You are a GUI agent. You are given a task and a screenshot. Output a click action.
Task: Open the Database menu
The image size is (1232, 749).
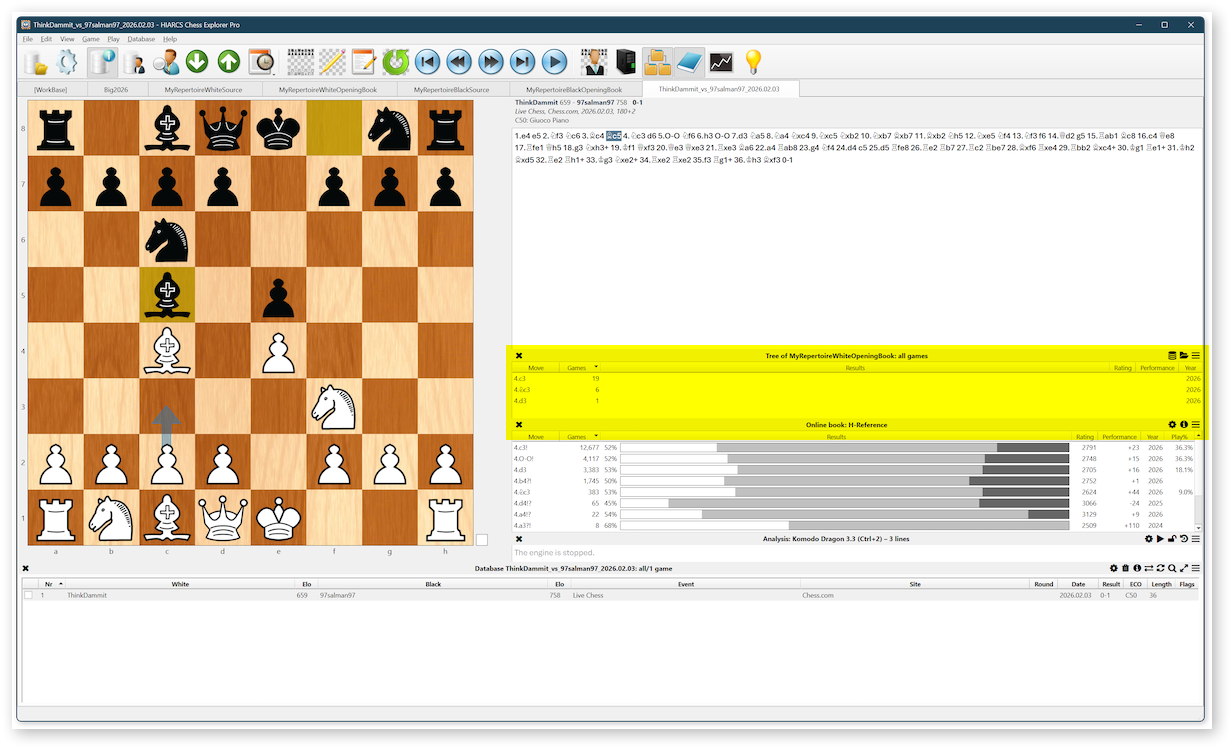click(141, 39)
